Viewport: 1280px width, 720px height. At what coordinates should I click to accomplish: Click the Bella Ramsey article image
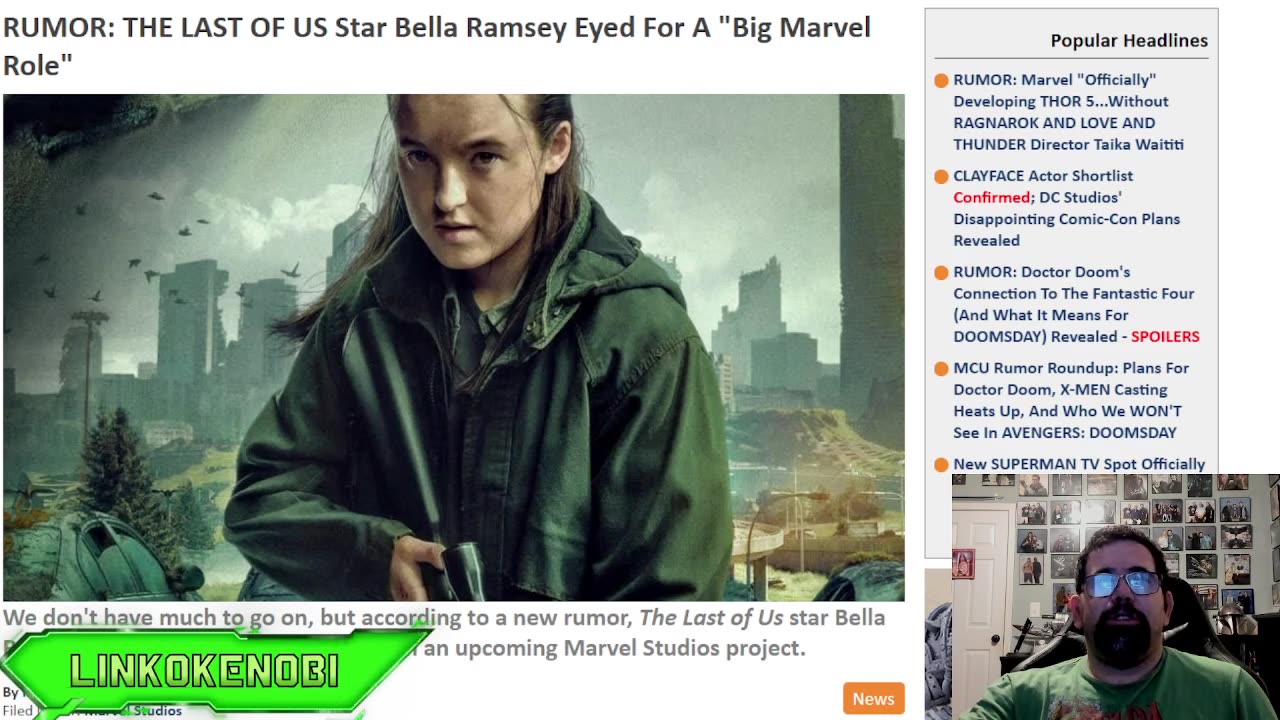pyautogui.click(x=453, y=347)
